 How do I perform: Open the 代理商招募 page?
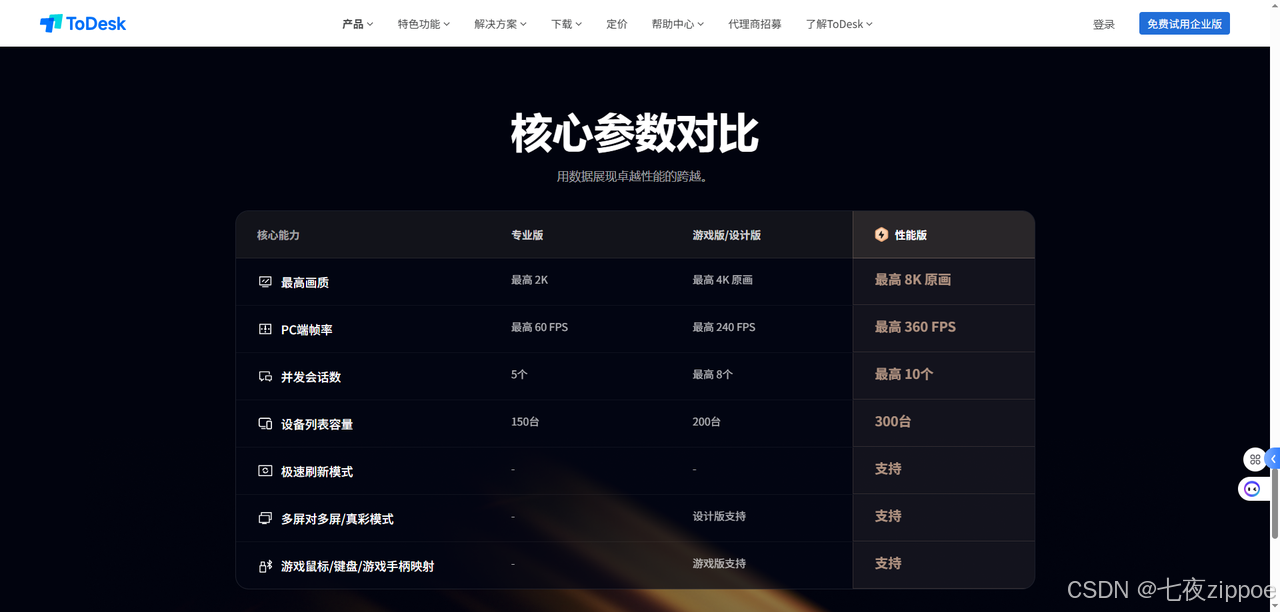(755, 24)
